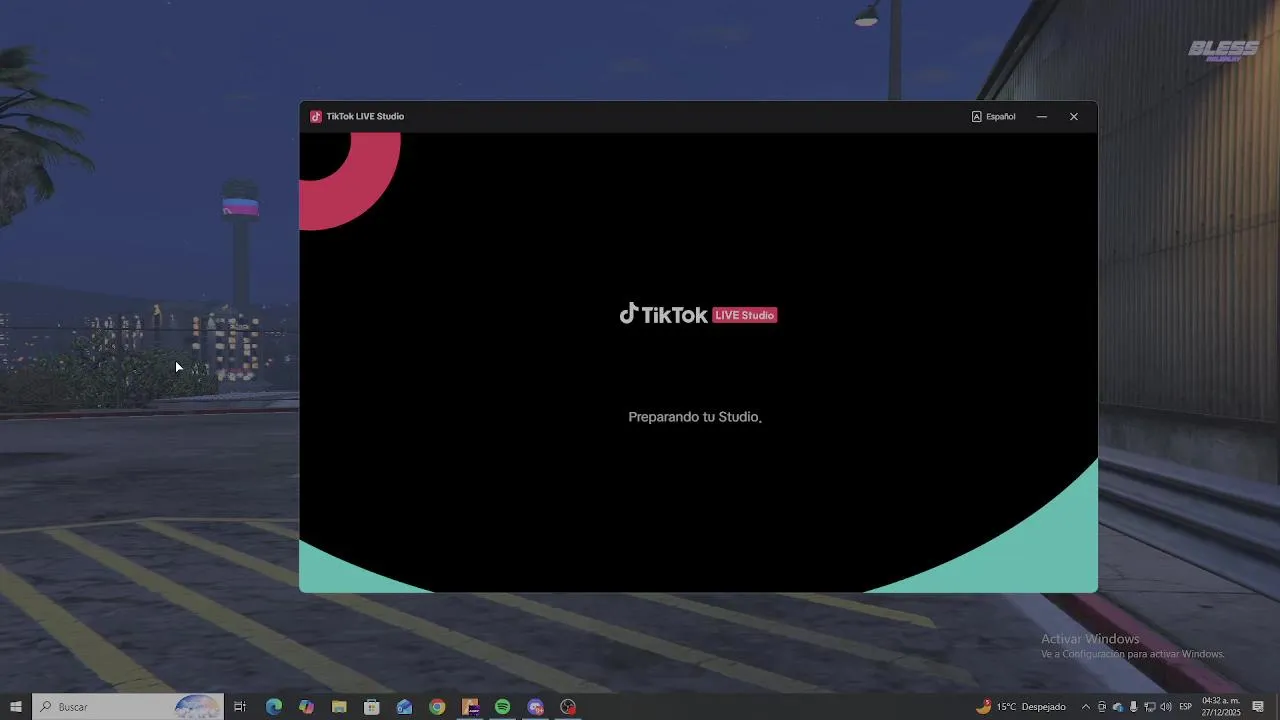Screen dimensions: 1280x720
Task: Close the TikTok LIVE Studio window
Action: [x=1074, y=117]
